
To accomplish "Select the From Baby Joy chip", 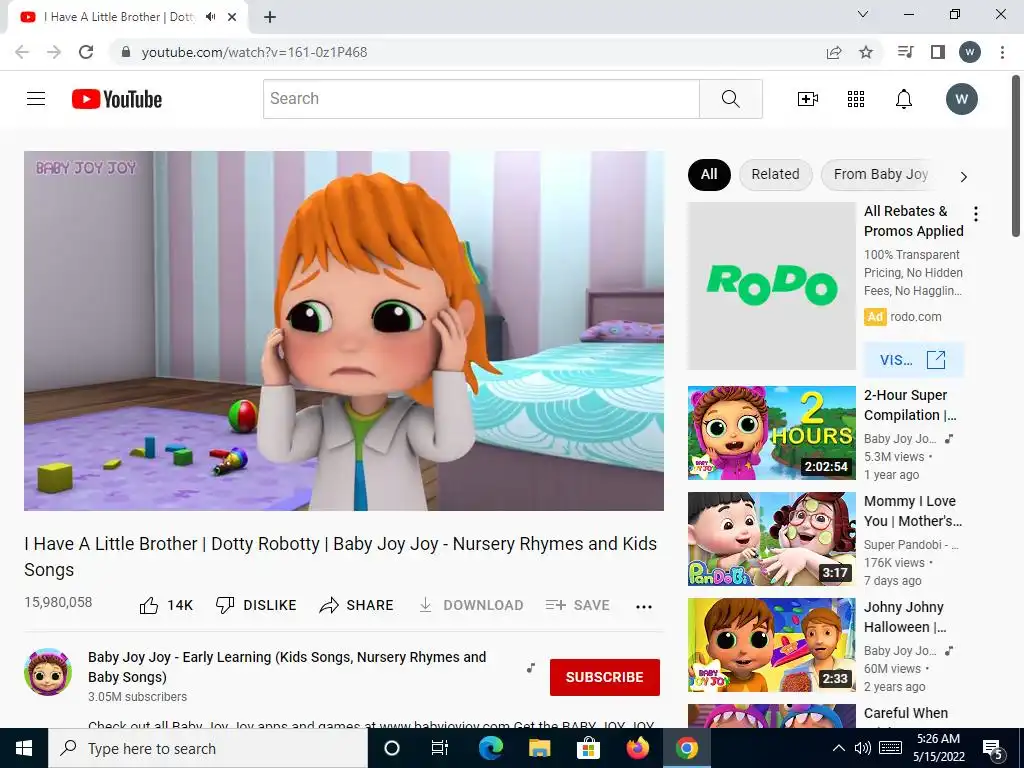I will [x=880, y=174].
